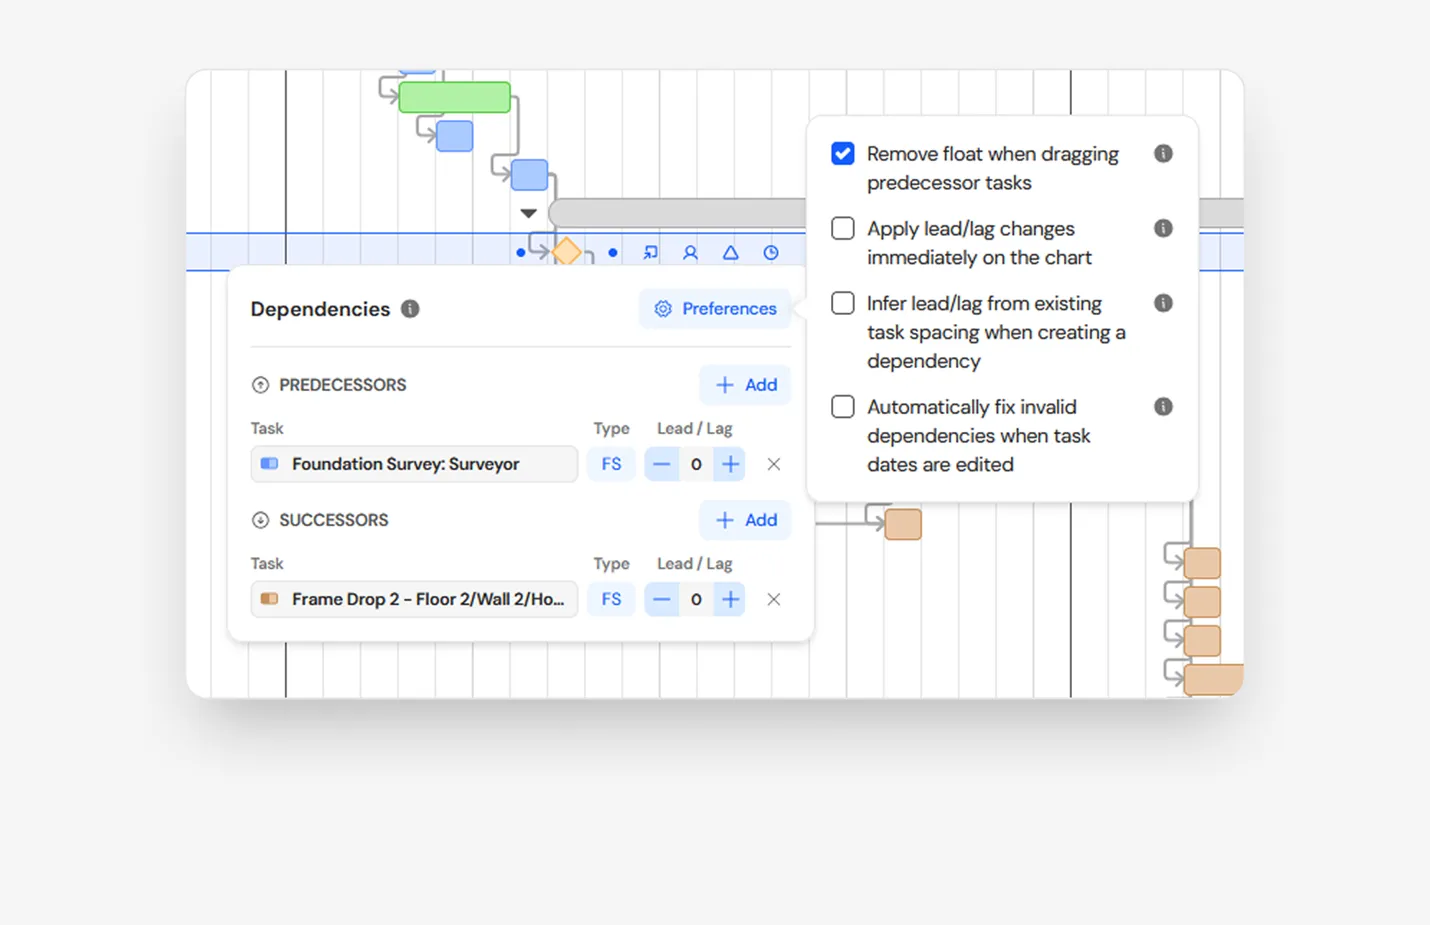Select the orange task bar below the preferences popup

pyautogui.click(x=903, y=524)
